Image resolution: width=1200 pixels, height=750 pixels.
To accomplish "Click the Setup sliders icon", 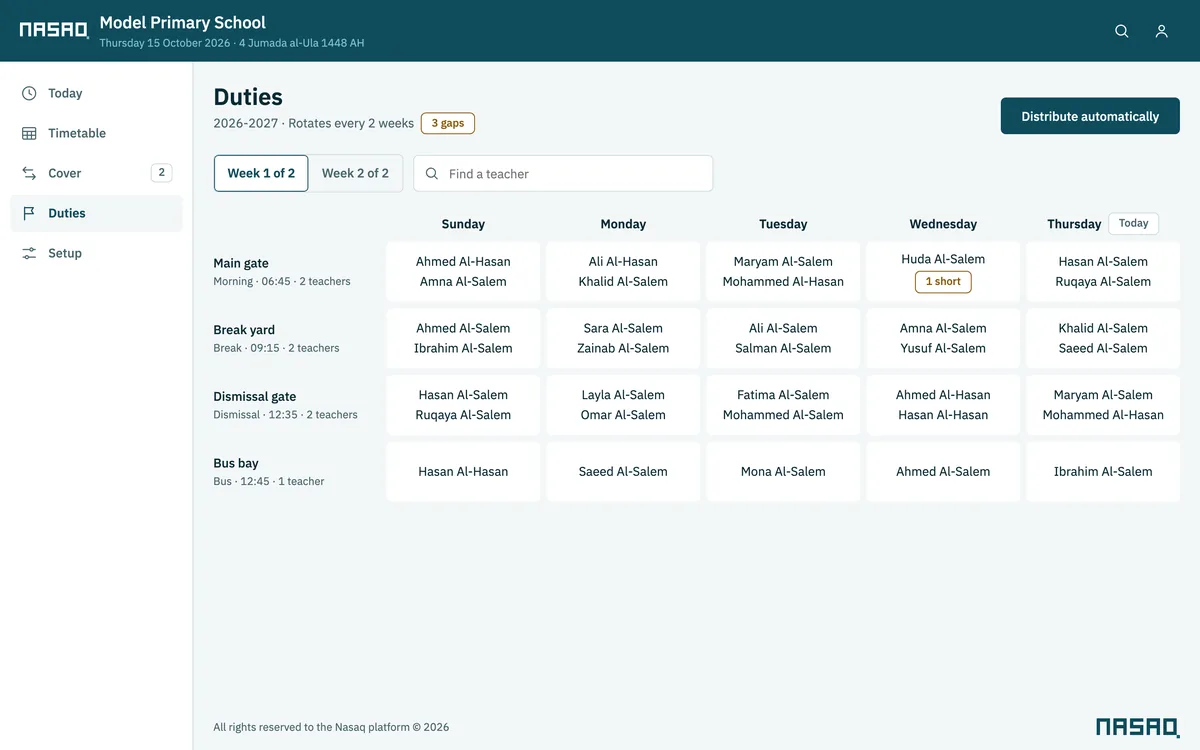I will (29, 253).
